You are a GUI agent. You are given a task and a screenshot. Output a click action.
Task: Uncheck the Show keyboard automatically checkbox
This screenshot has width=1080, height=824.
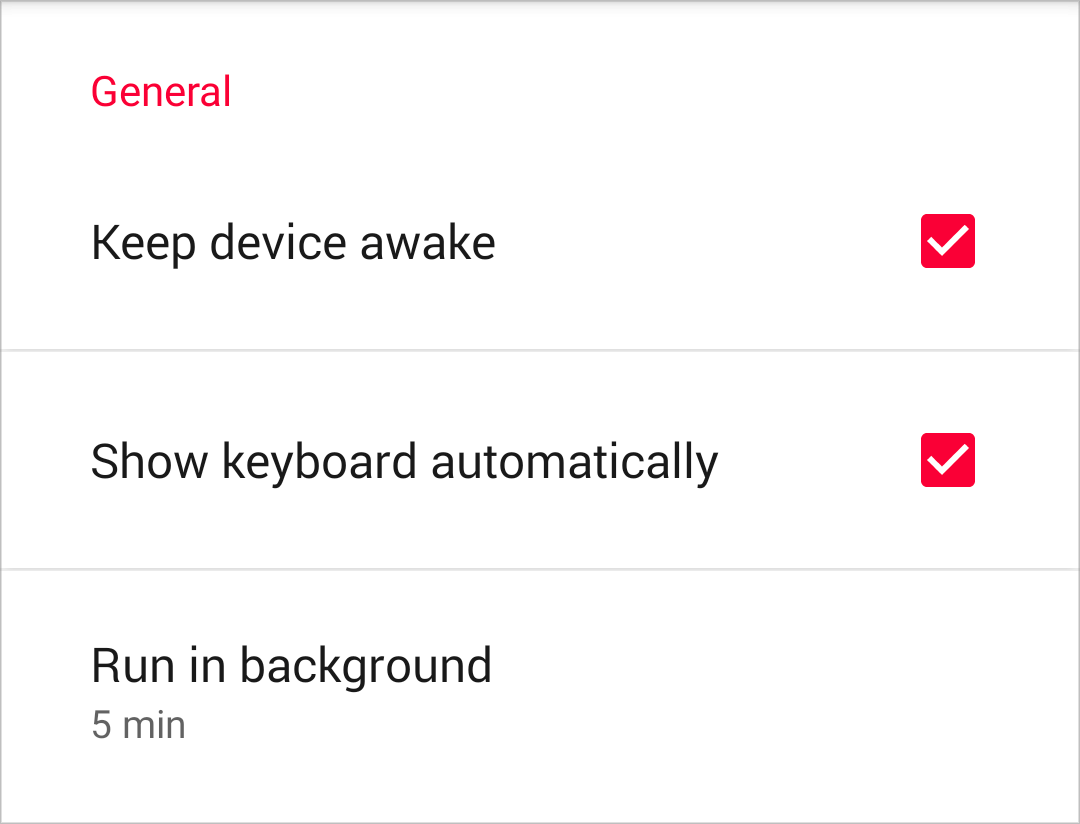click(947, 460)
